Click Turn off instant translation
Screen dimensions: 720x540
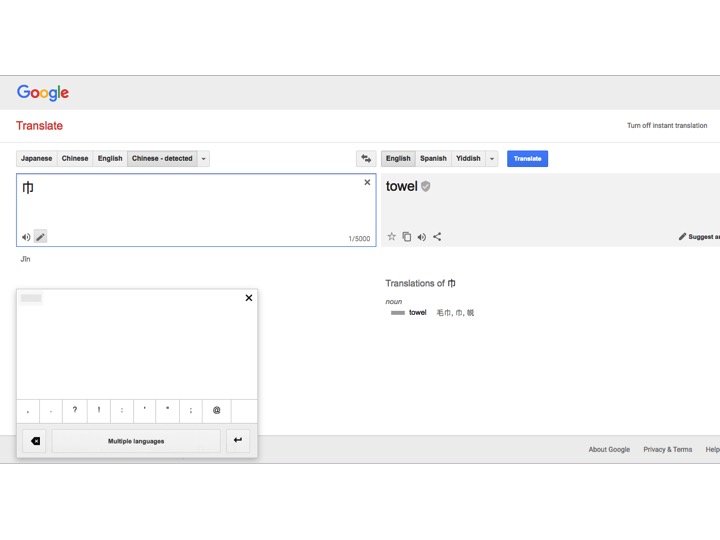pos(667,125)
